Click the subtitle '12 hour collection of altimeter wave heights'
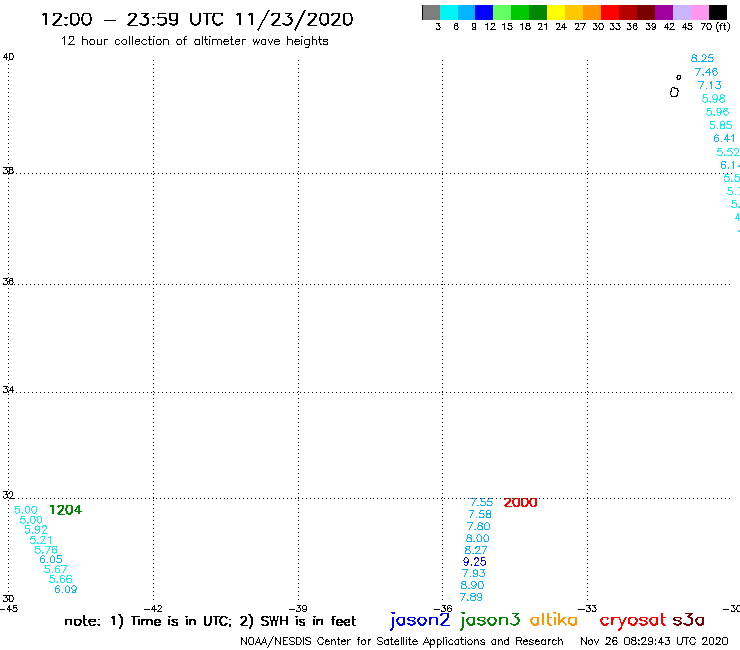 point(194,41)
